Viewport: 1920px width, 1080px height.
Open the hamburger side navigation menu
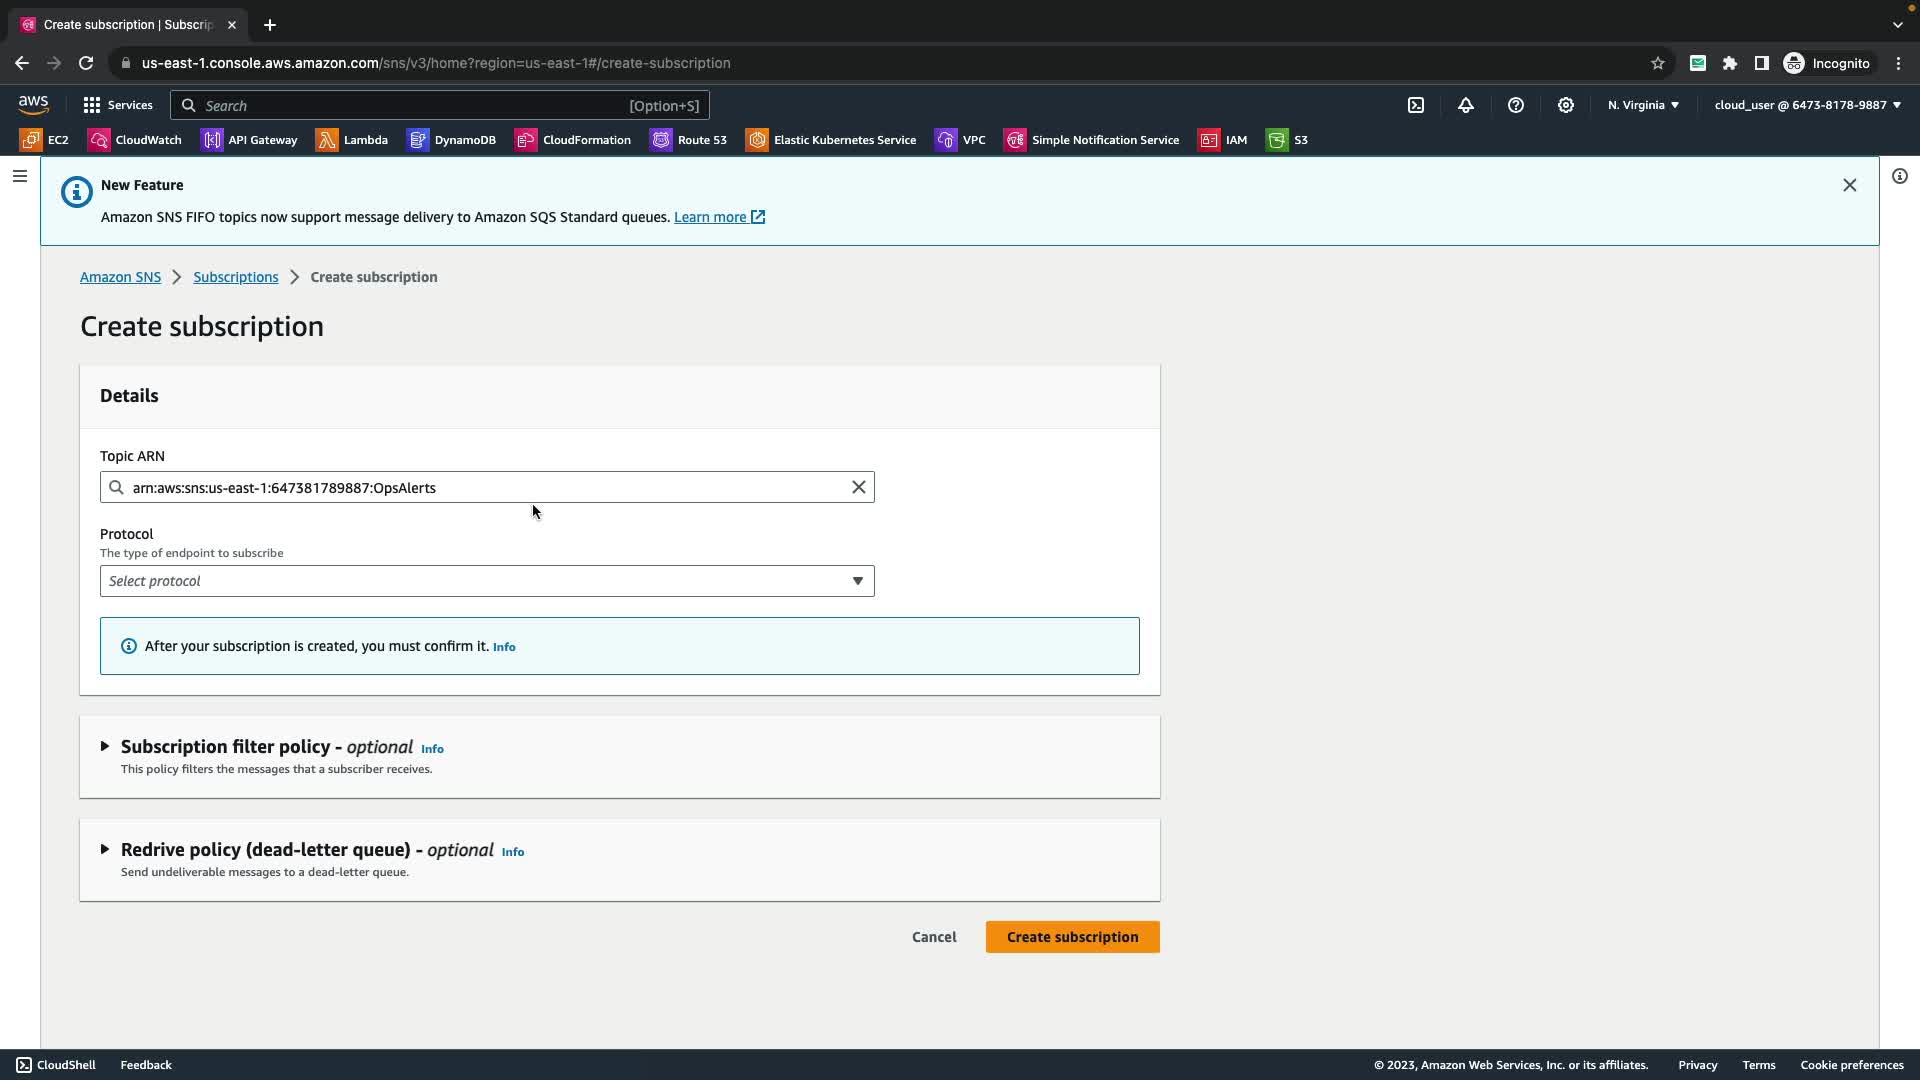click(x=20, y=176)
